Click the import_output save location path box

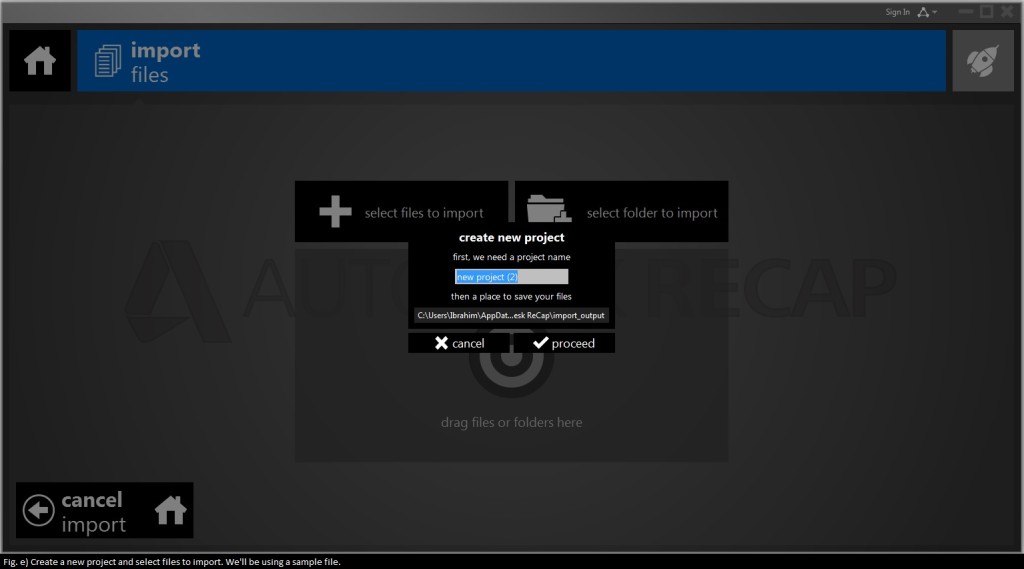pyautogui.click(x=511, y=315)
